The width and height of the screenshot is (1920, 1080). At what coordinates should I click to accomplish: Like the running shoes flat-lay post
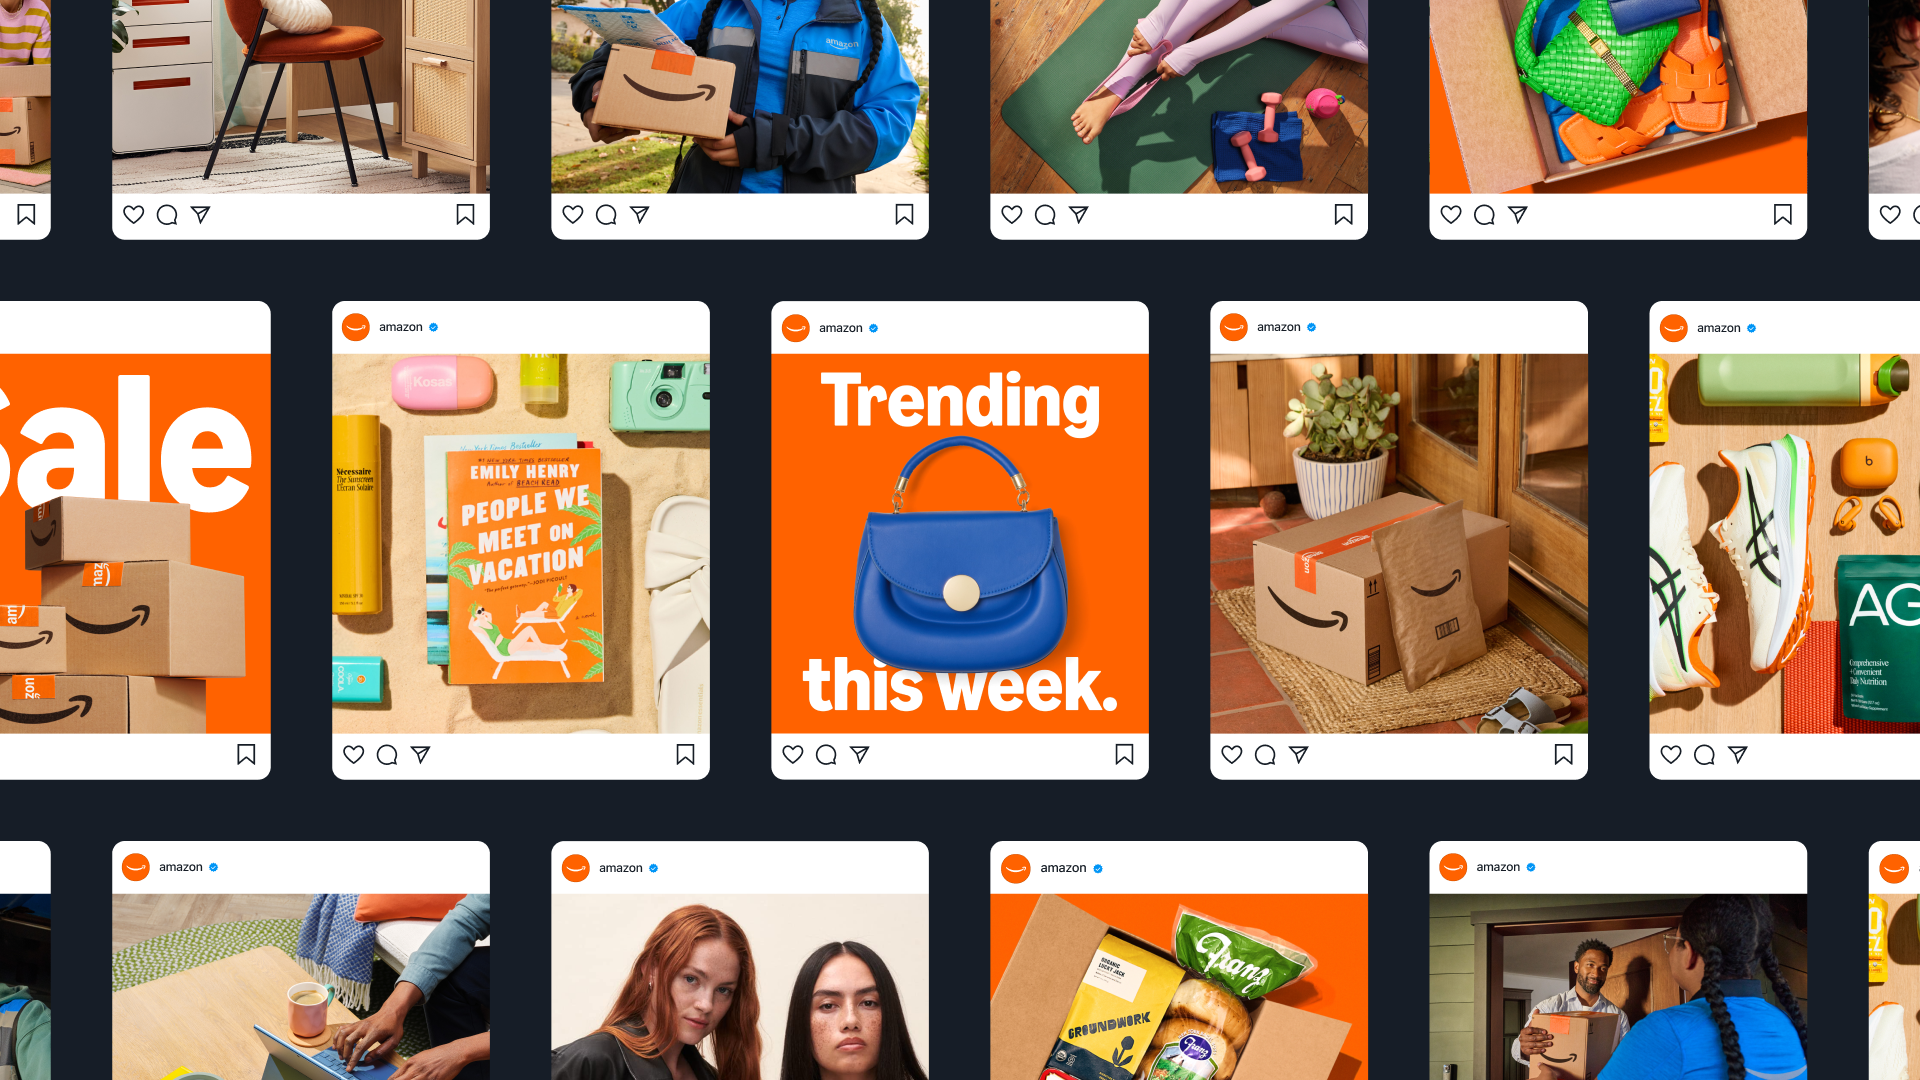[x=1671, y=755]
